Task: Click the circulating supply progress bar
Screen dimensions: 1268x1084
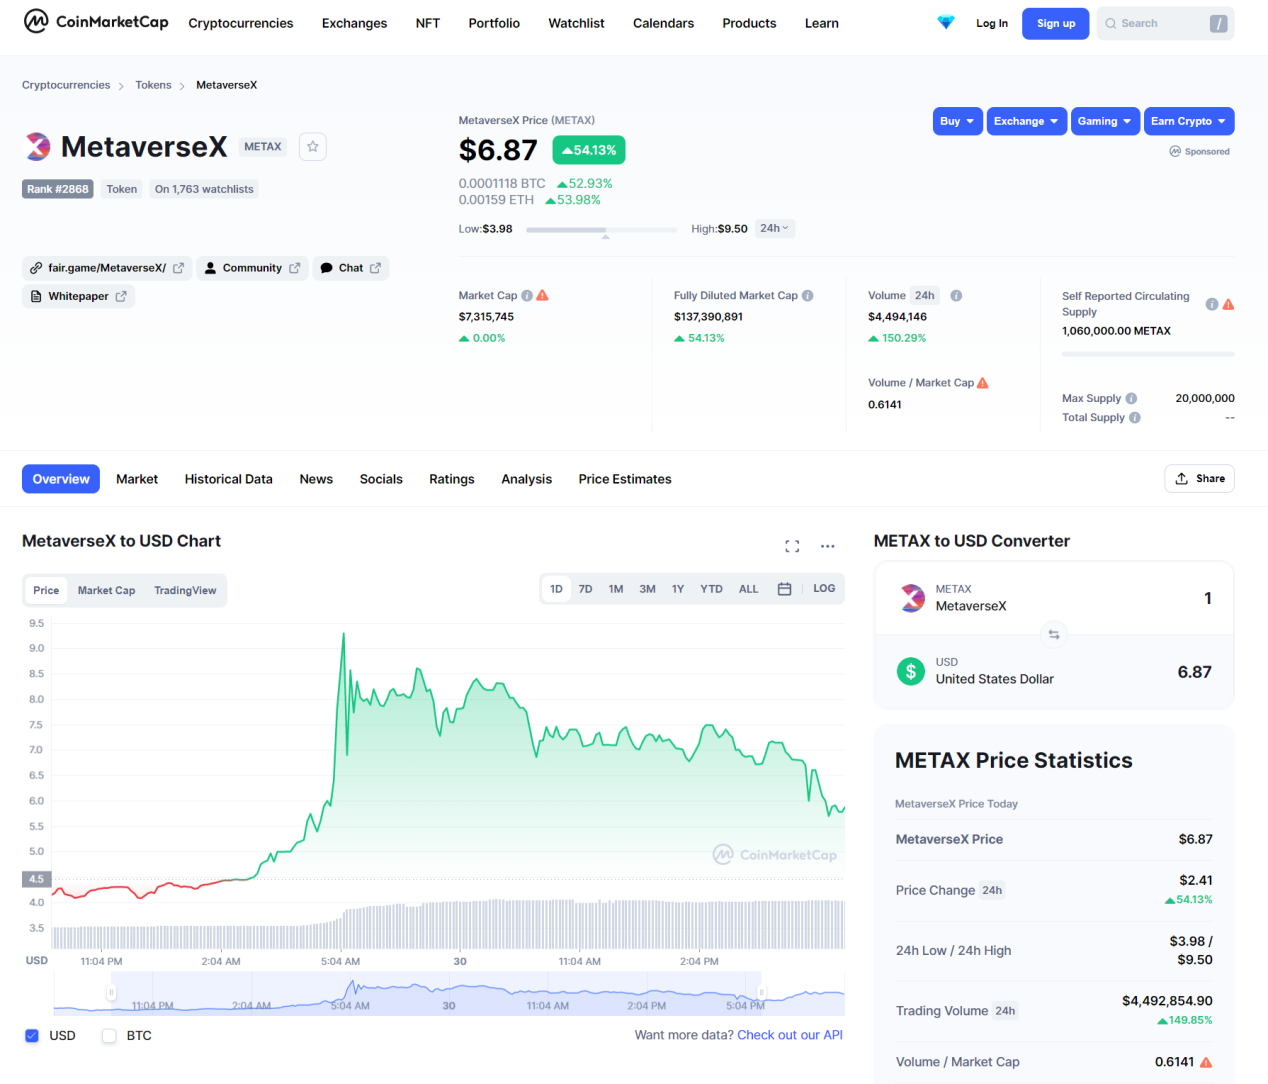Action: pyautogui.click(x=1148, y=354)
